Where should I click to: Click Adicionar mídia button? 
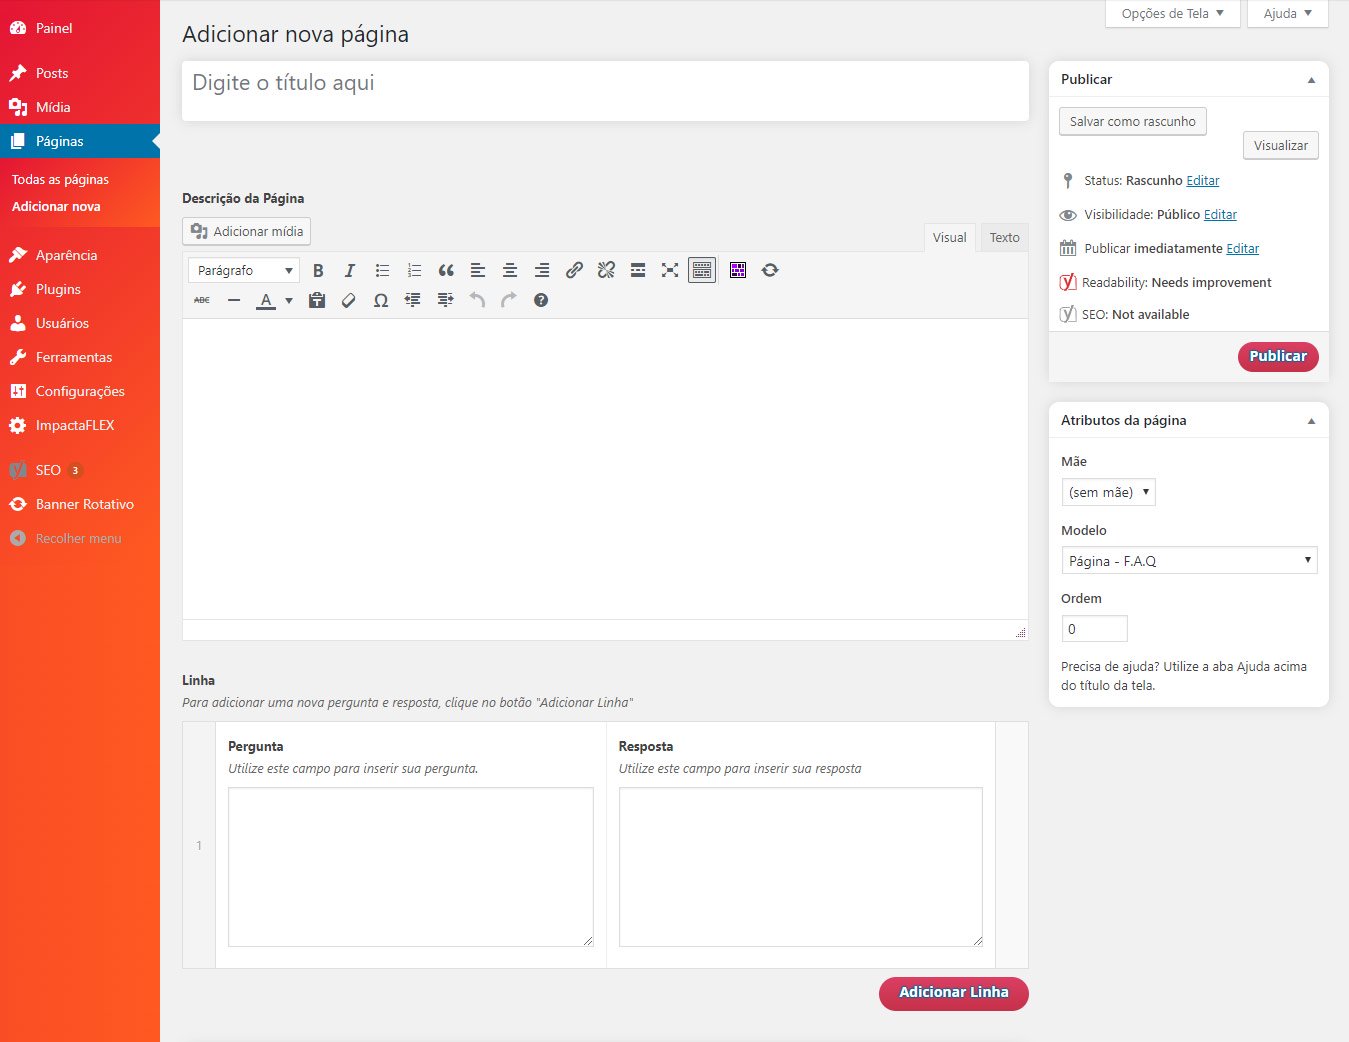click(247, 231)
